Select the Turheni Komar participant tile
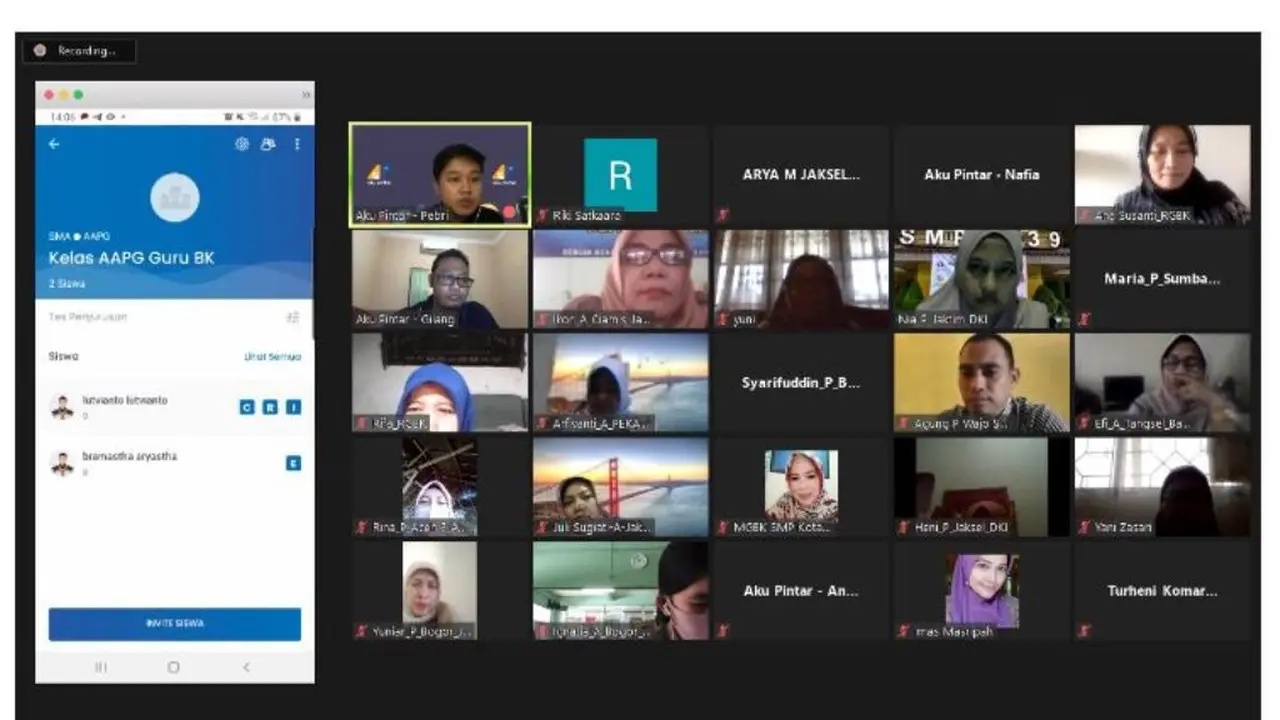Image resolution: width=1280 pixels, height=720 pixels. coord(1163,591)
